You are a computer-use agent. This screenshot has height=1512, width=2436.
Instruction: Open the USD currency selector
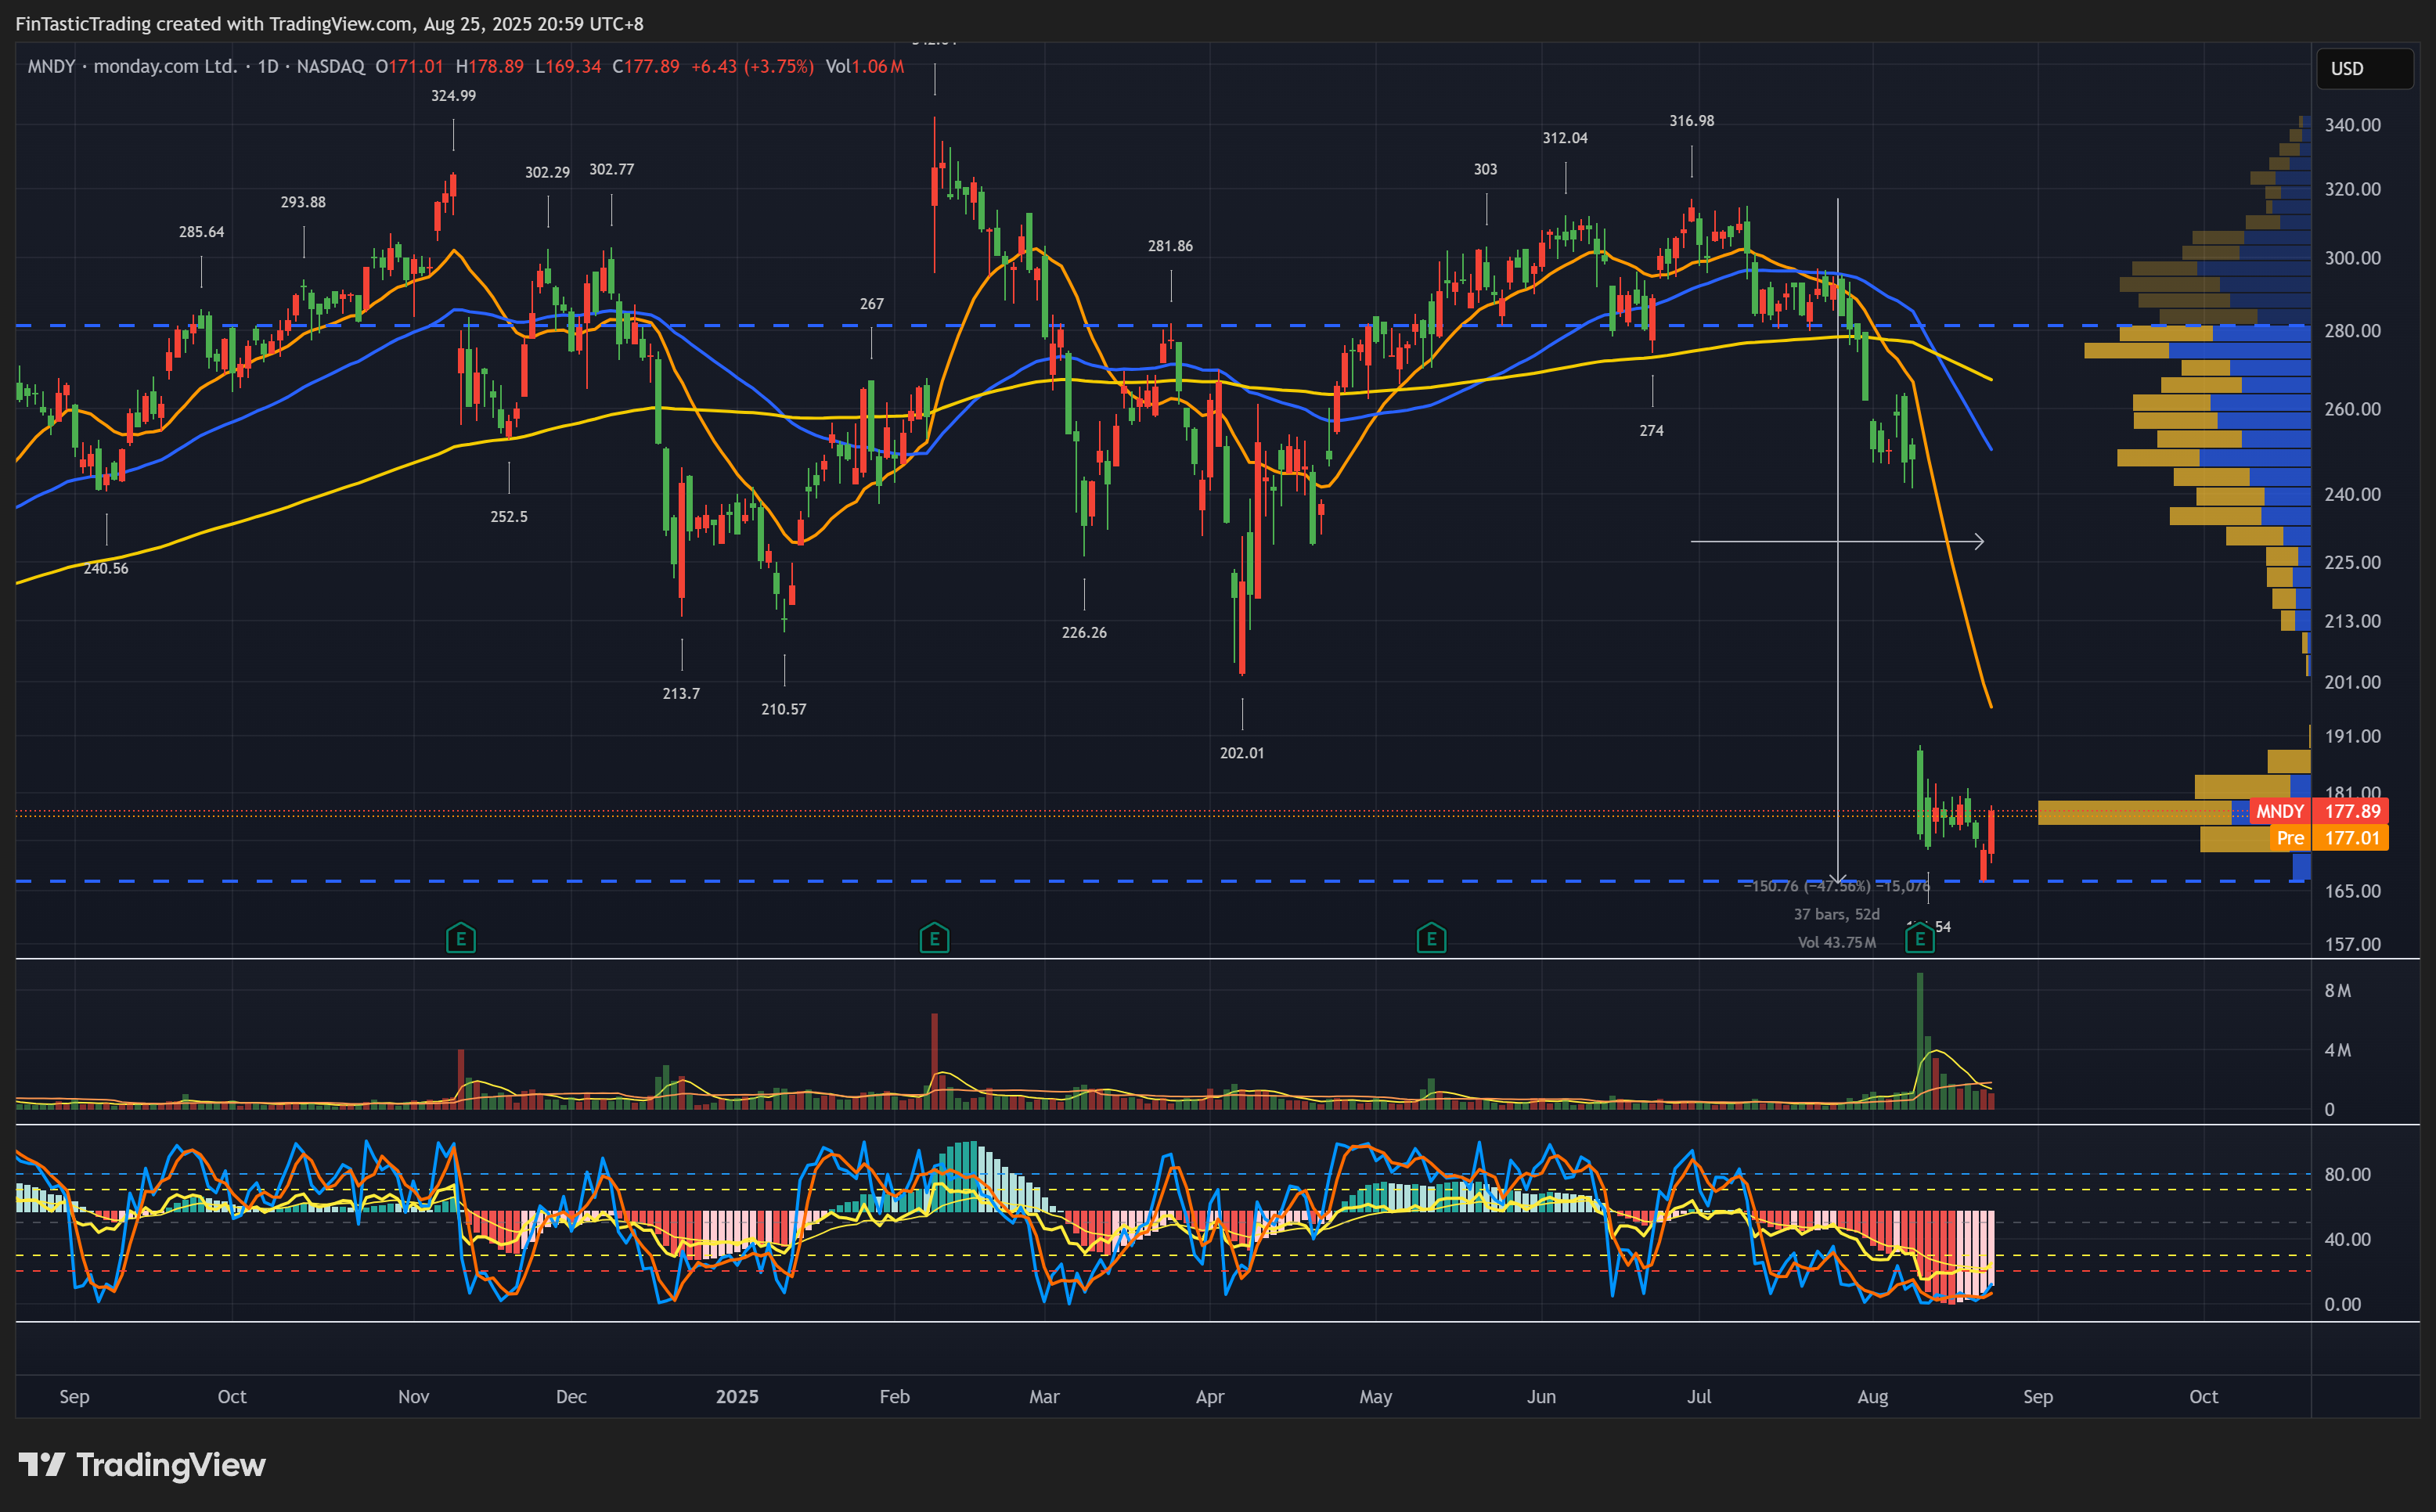tap(2363, 69)
